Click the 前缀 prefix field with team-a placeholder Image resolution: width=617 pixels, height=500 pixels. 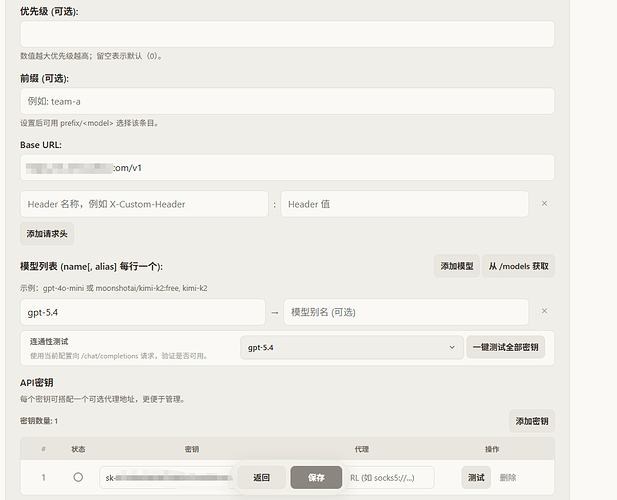pos(287,101)
